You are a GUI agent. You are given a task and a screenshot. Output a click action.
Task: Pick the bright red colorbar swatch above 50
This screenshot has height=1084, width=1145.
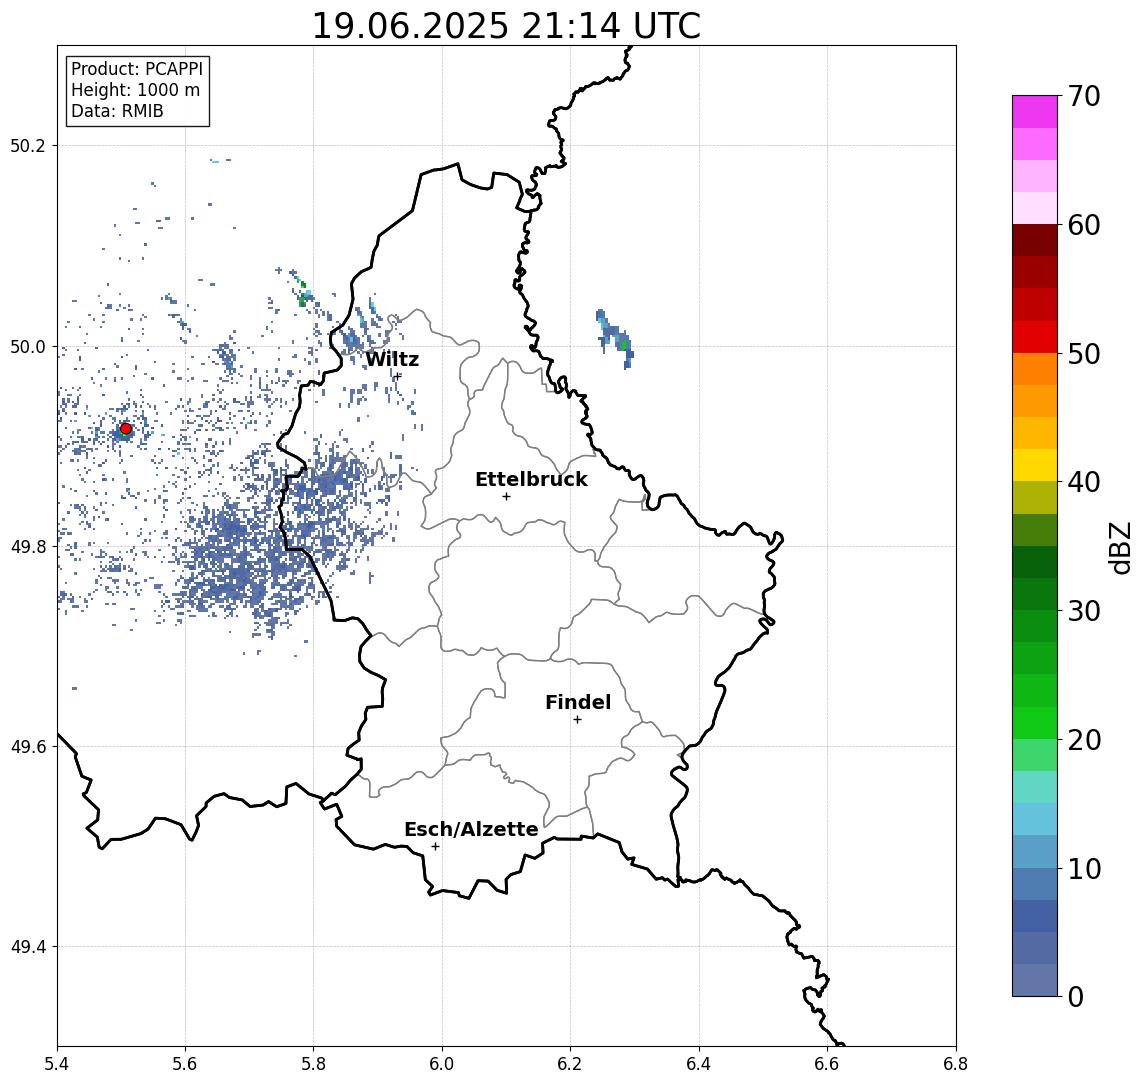pos(1035,337)
